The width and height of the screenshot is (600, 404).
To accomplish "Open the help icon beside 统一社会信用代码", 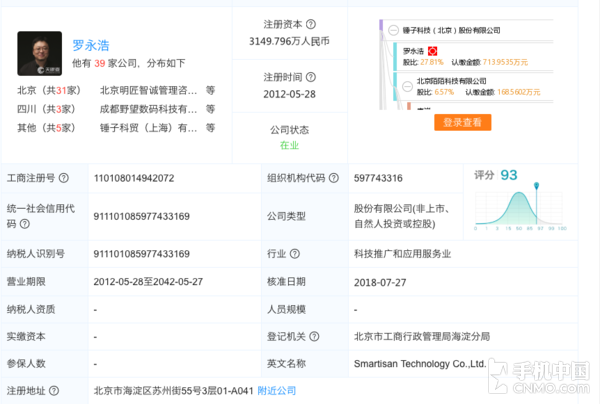I will point(24,224).
